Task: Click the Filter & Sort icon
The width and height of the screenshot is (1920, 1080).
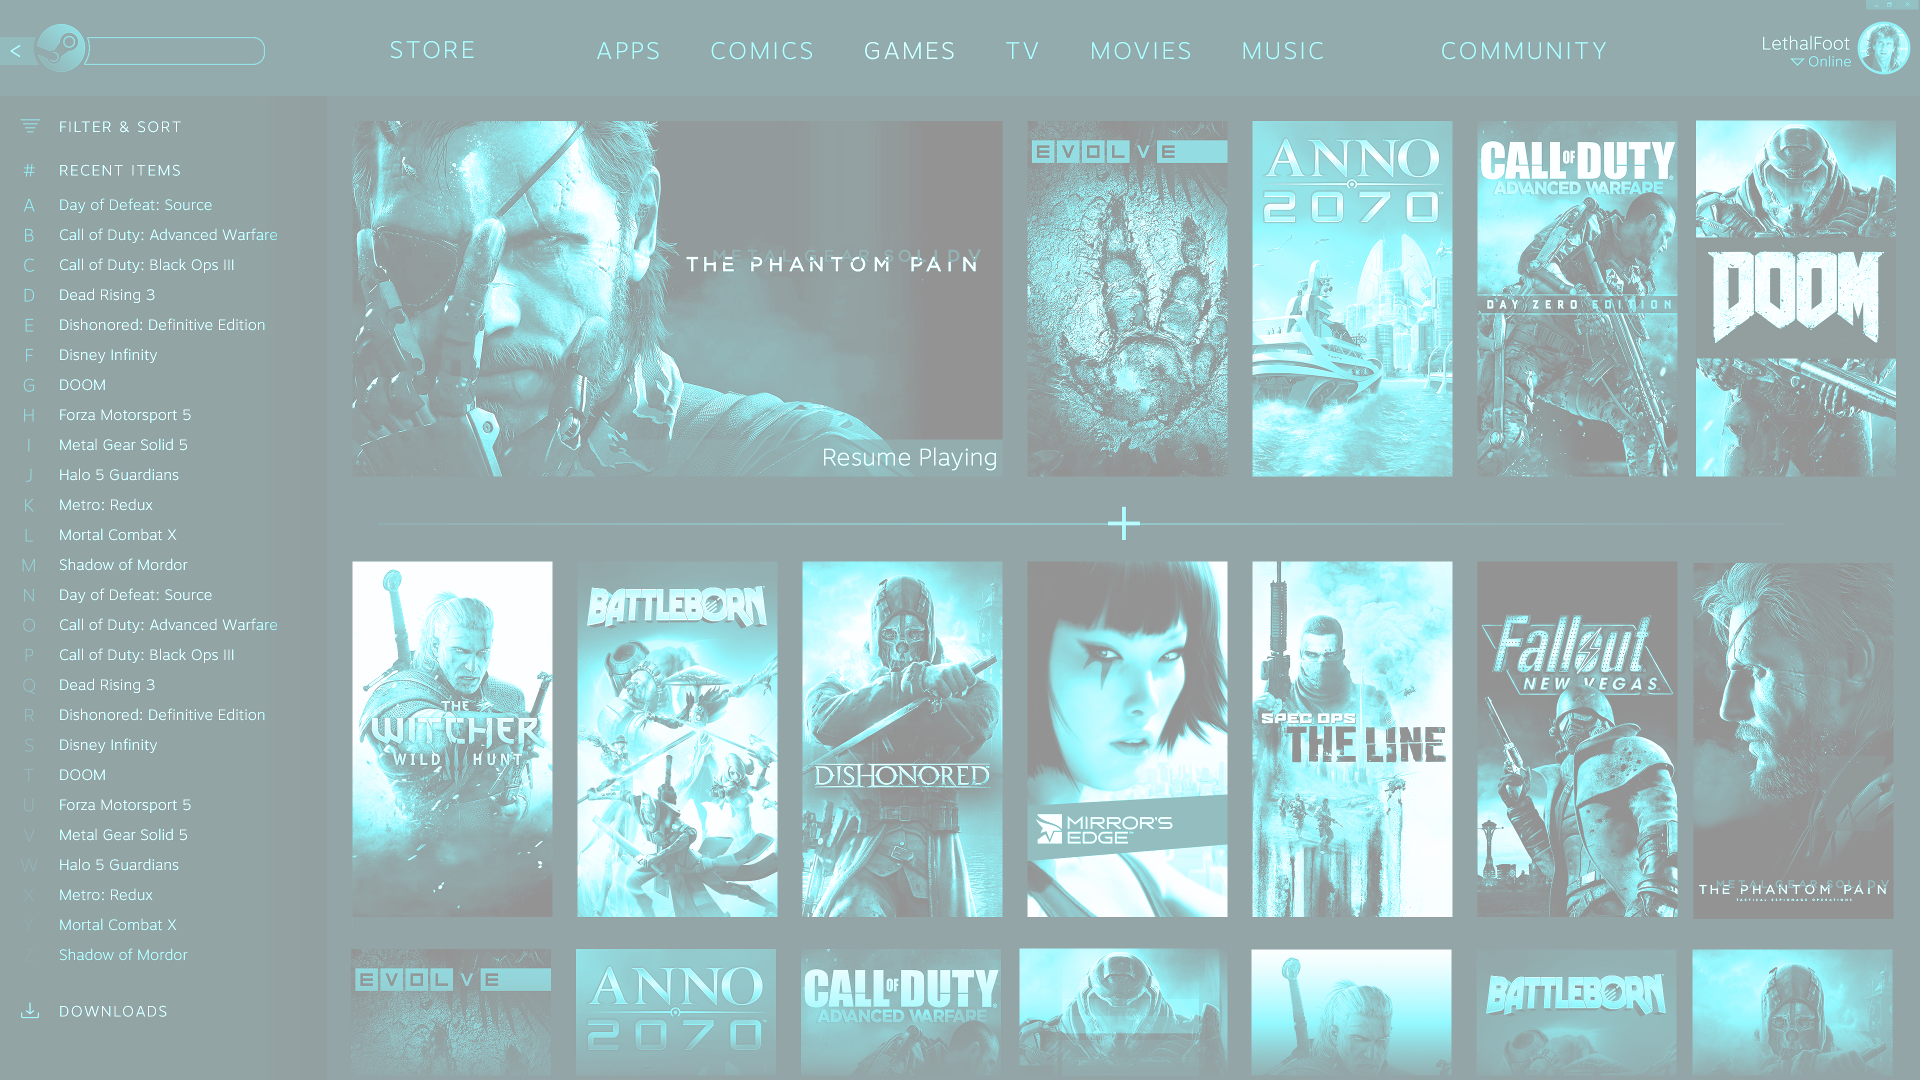Action: pos(29,125)
